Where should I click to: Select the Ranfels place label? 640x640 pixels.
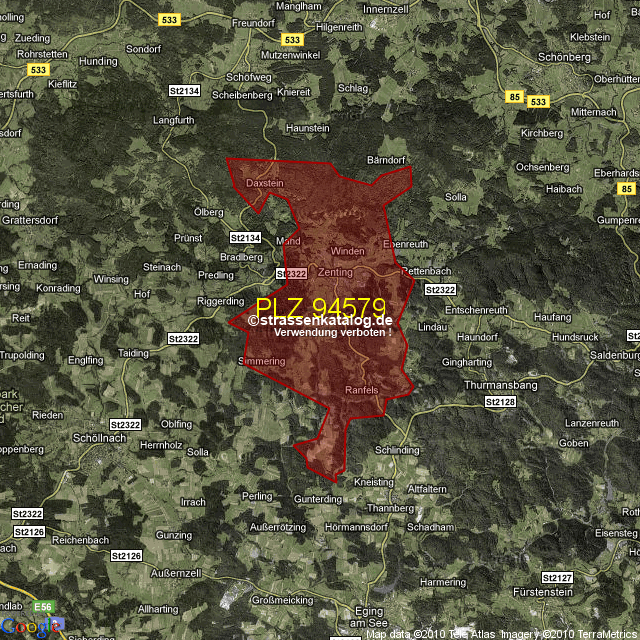click(361, 389)
